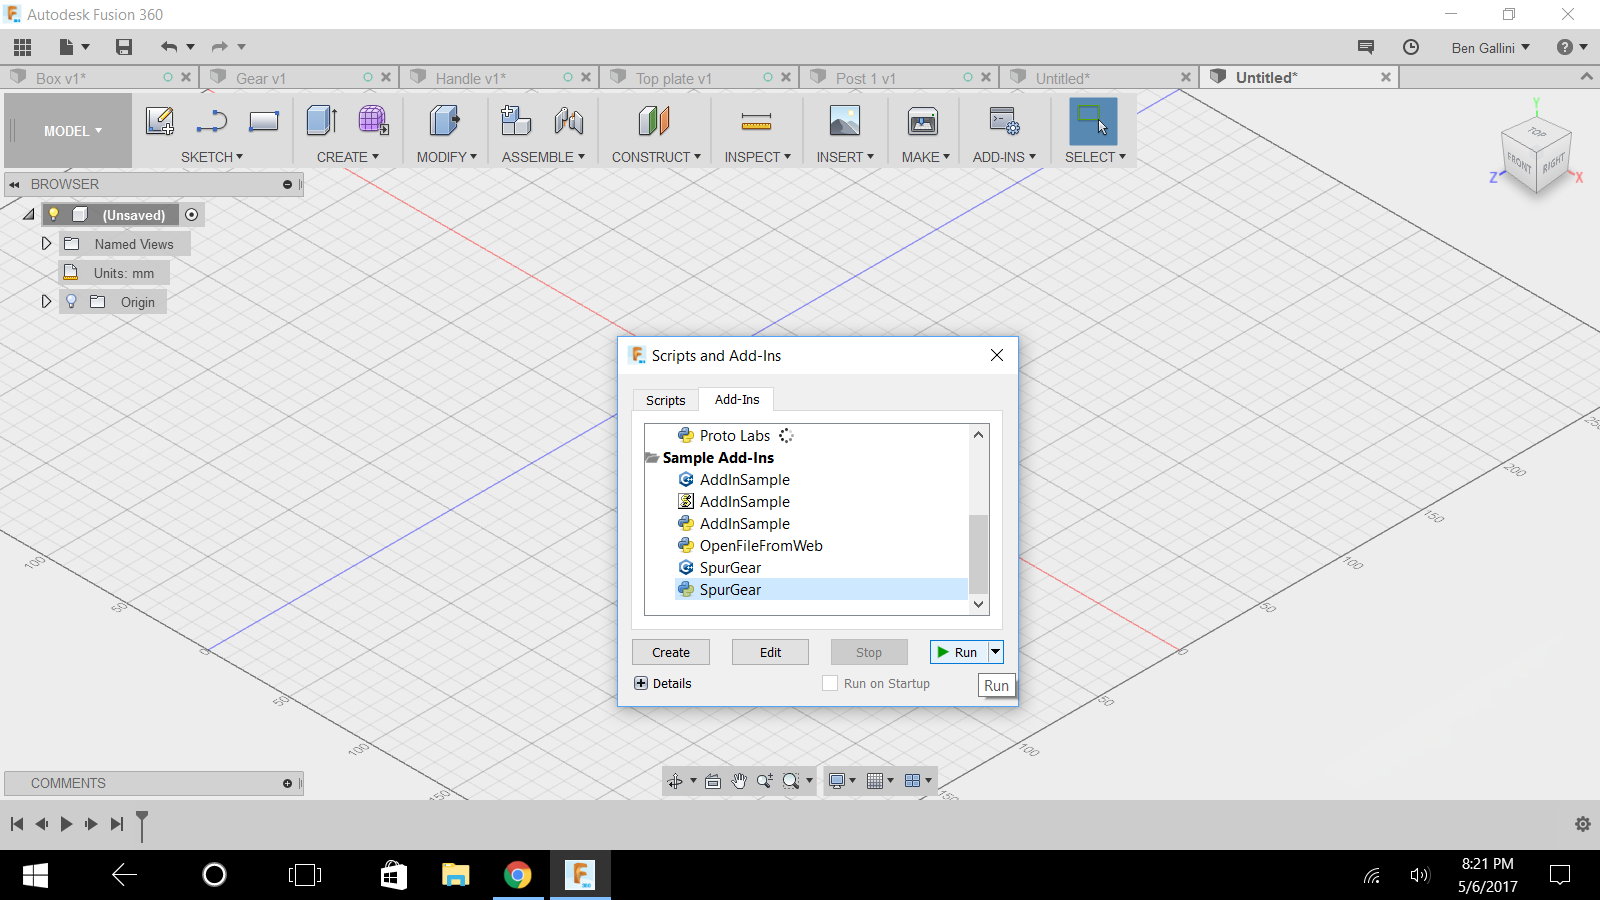Enable Run on Startup checkbox
The image size is (1600, 900).
[x=830, y=683]
